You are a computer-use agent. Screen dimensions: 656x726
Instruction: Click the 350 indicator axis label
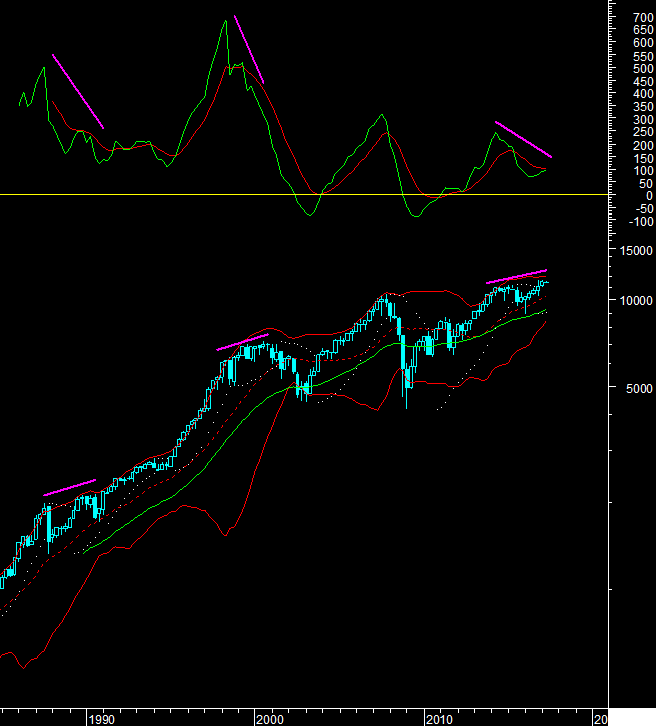[643, 107]
